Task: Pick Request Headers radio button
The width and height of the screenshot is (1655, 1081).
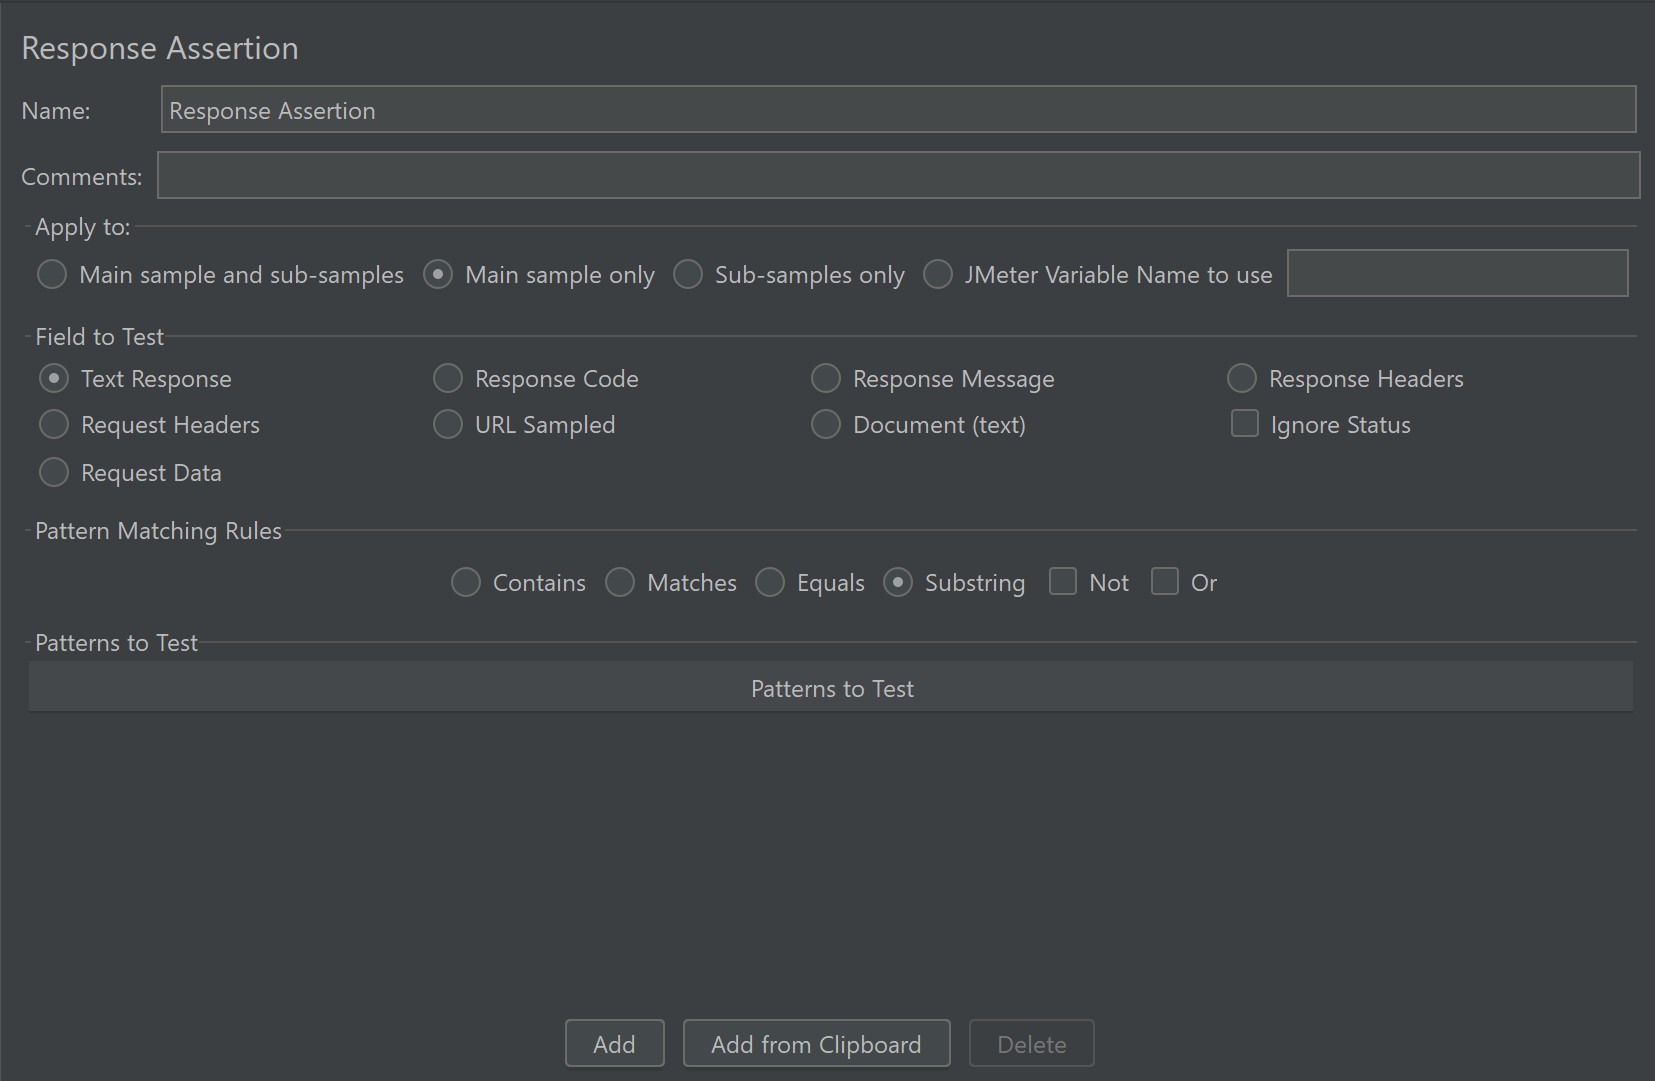Action: [54, 424]
